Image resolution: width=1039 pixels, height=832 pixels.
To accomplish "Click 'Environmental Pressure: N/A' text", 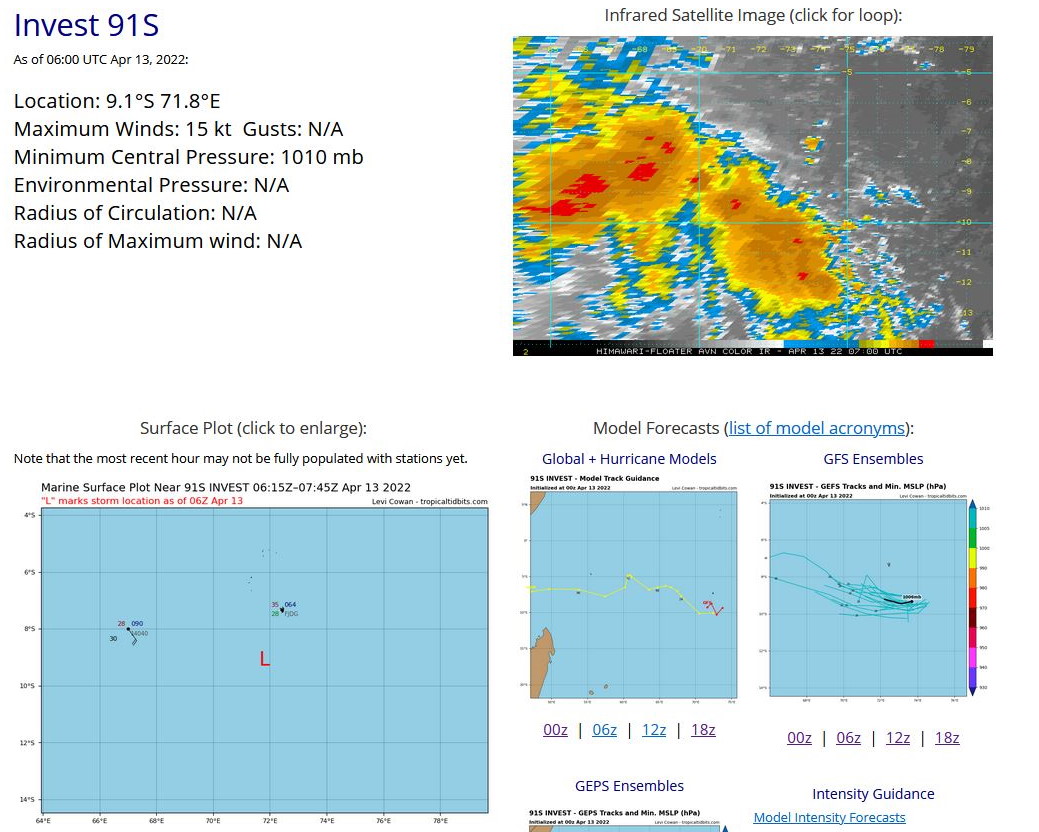I will (x=151, y=185).
